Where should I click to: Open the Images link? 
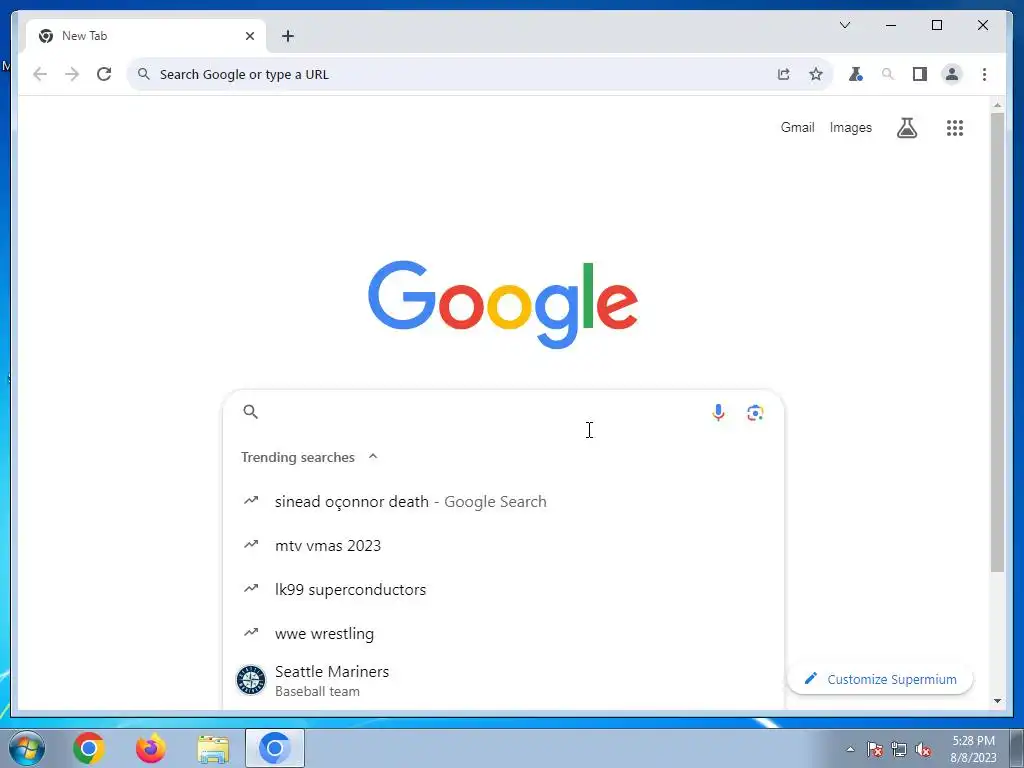click(x=850, y=127)
